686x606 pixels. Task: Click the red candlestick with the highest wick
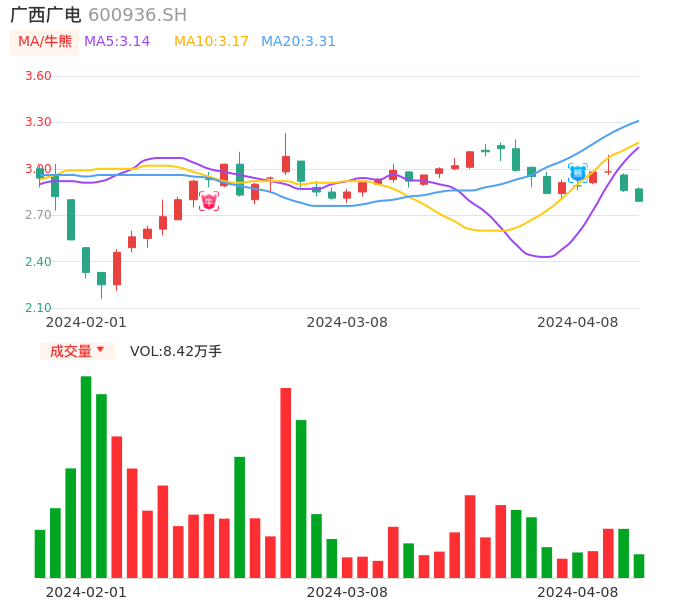[x=285, y=163]
